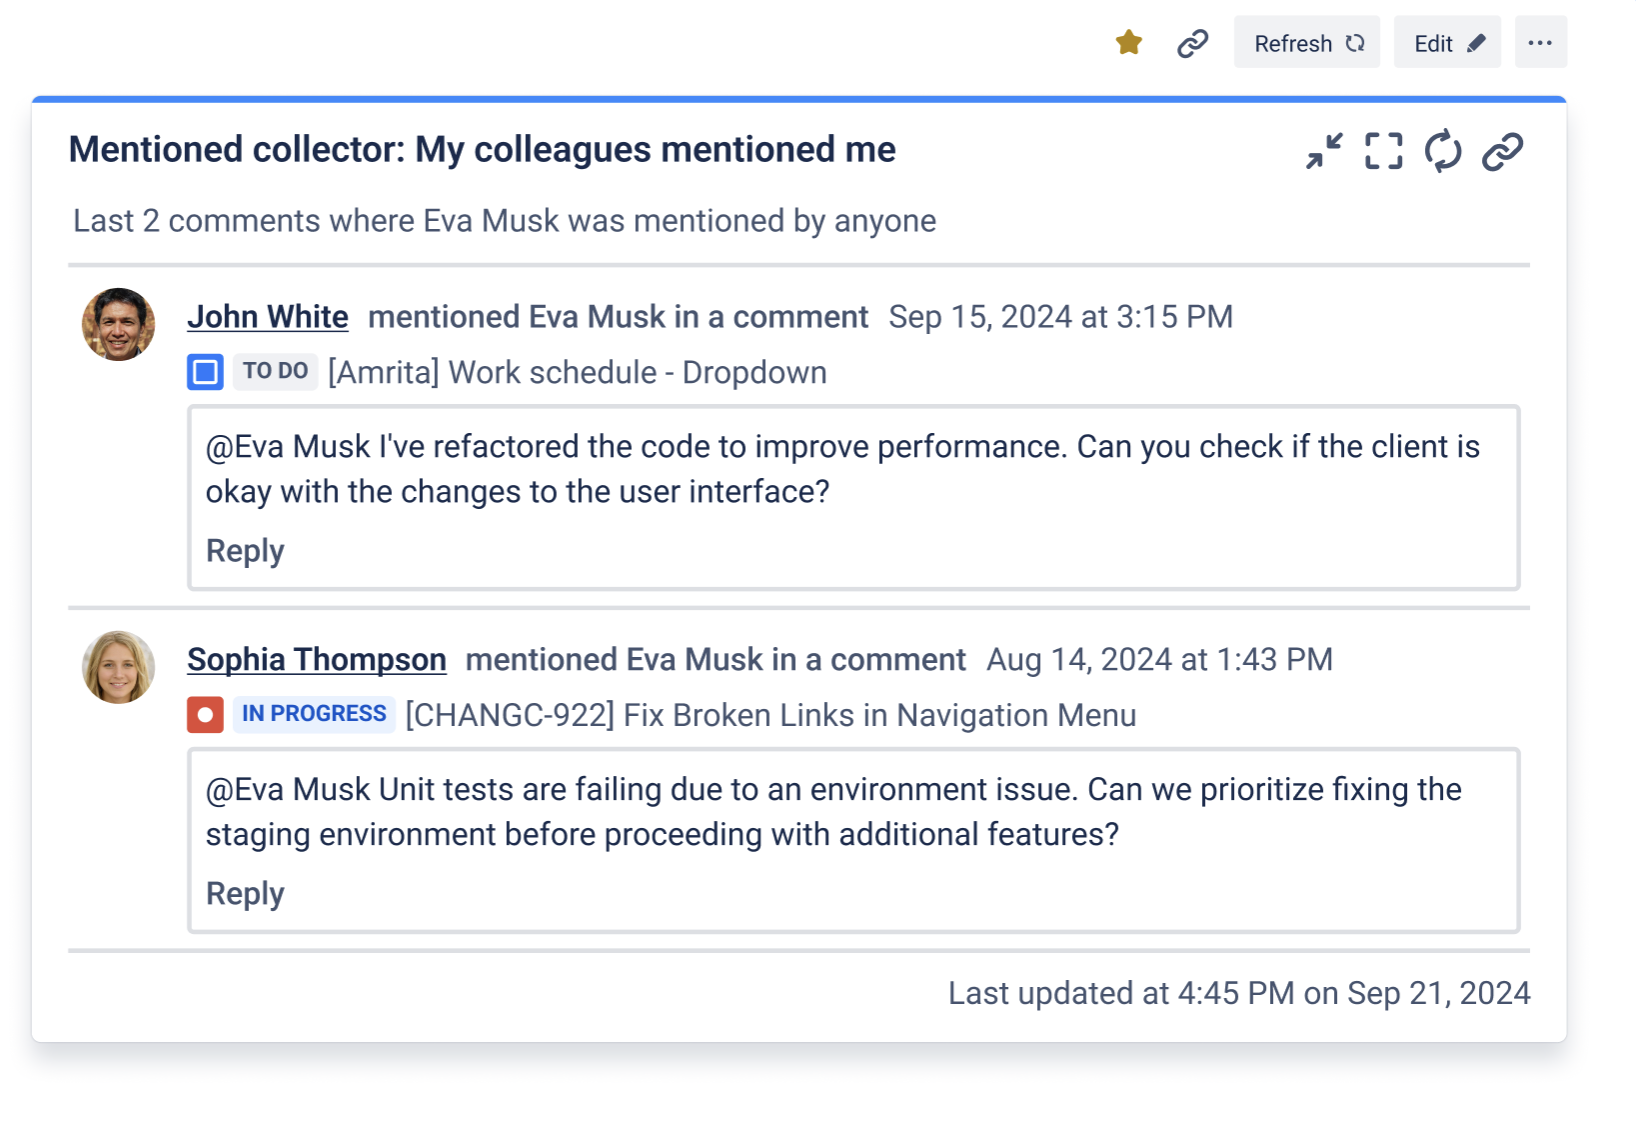Viewport: 1636px width, 1132px height.
Task: Copy dashboard link via top chain icon
Action: [x=1192, y=43]
